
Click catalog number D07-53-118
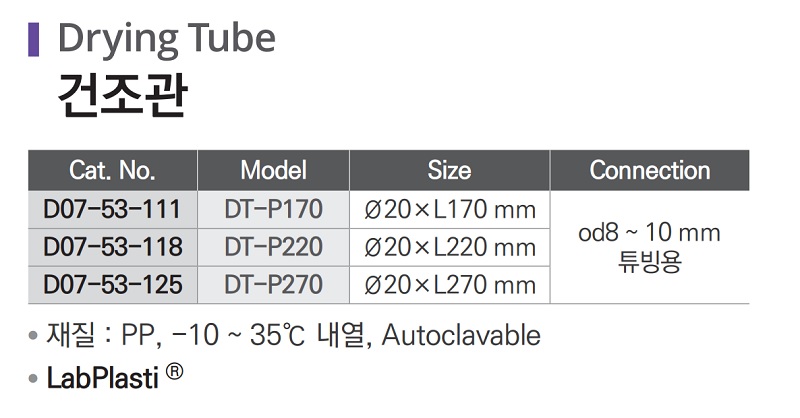(x=113, y=247)
